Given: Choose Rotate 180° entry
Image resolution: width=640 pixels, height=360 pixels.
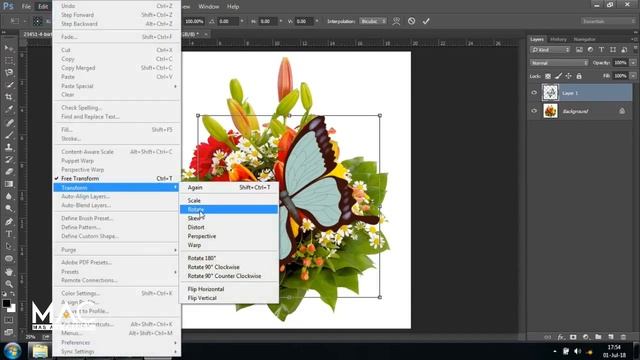Looking at the screenshot, I should point(229,258).
